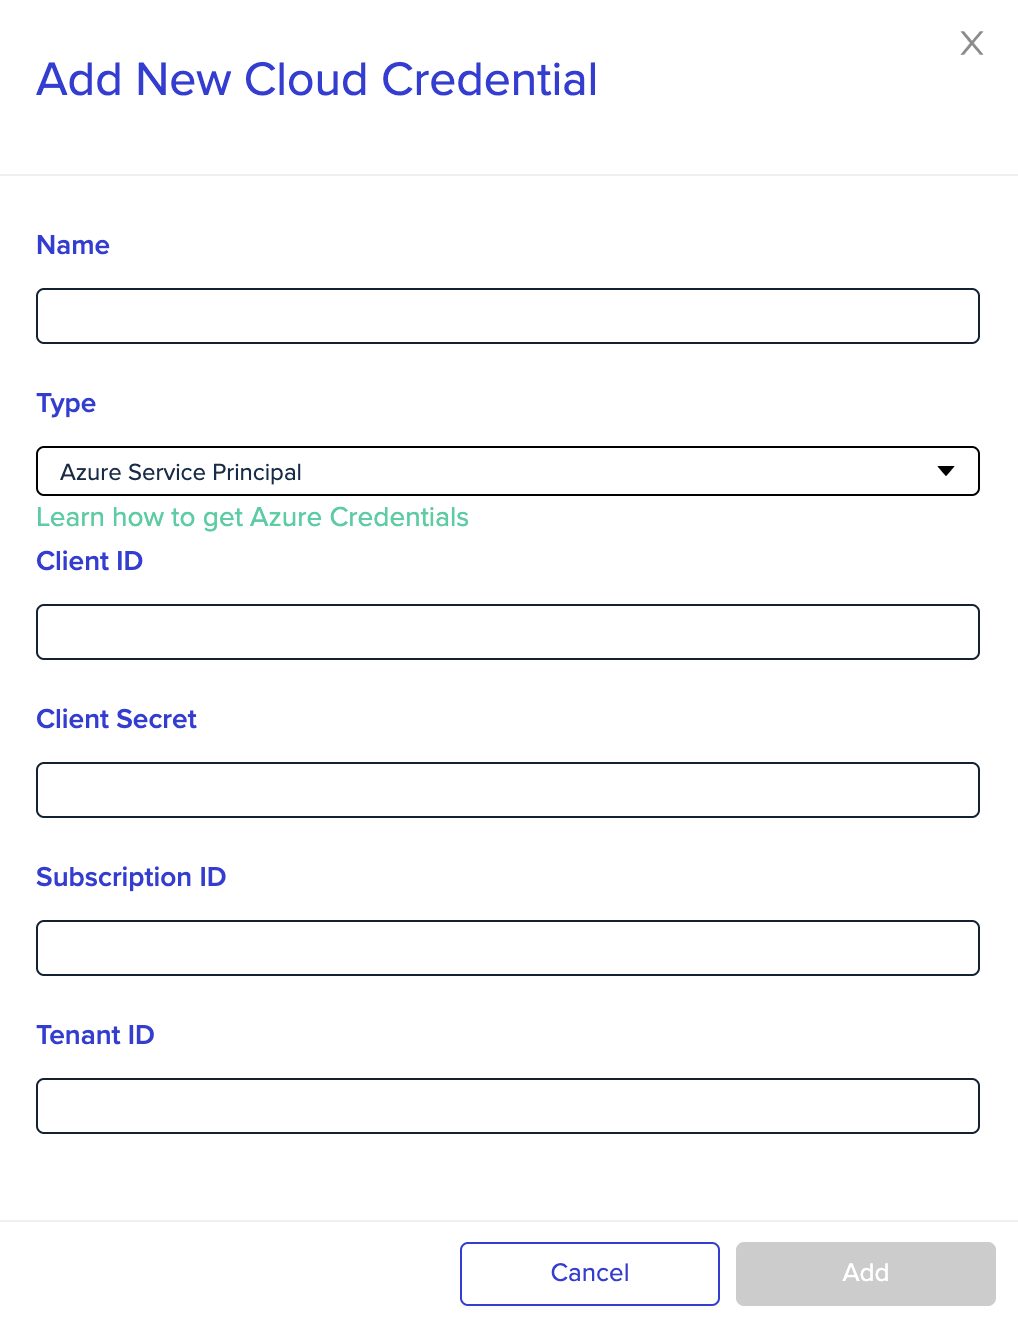Click the Subscription ID field label
Image resolution: width=1018 pixels, height=1318 pixels.
(x=131, y=877)
